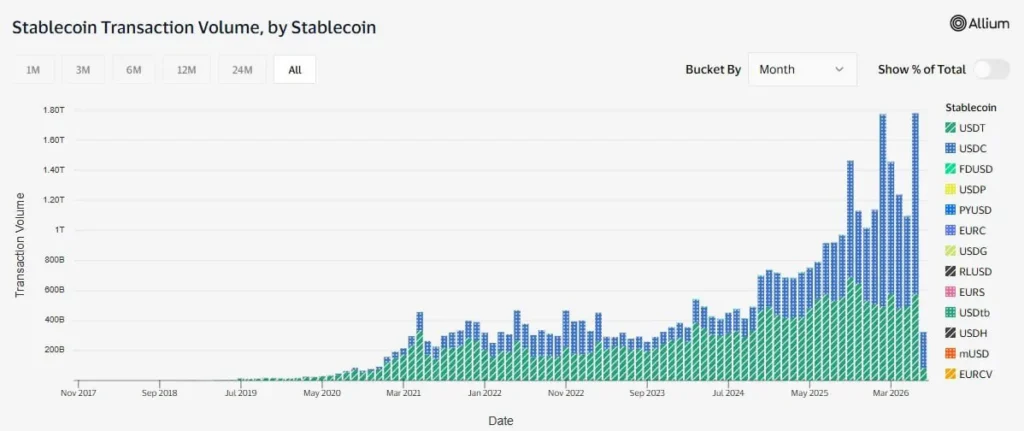Switch to the 24M time range
The height and width of the screenshot is (431, 1024).
tap(242, 70)
